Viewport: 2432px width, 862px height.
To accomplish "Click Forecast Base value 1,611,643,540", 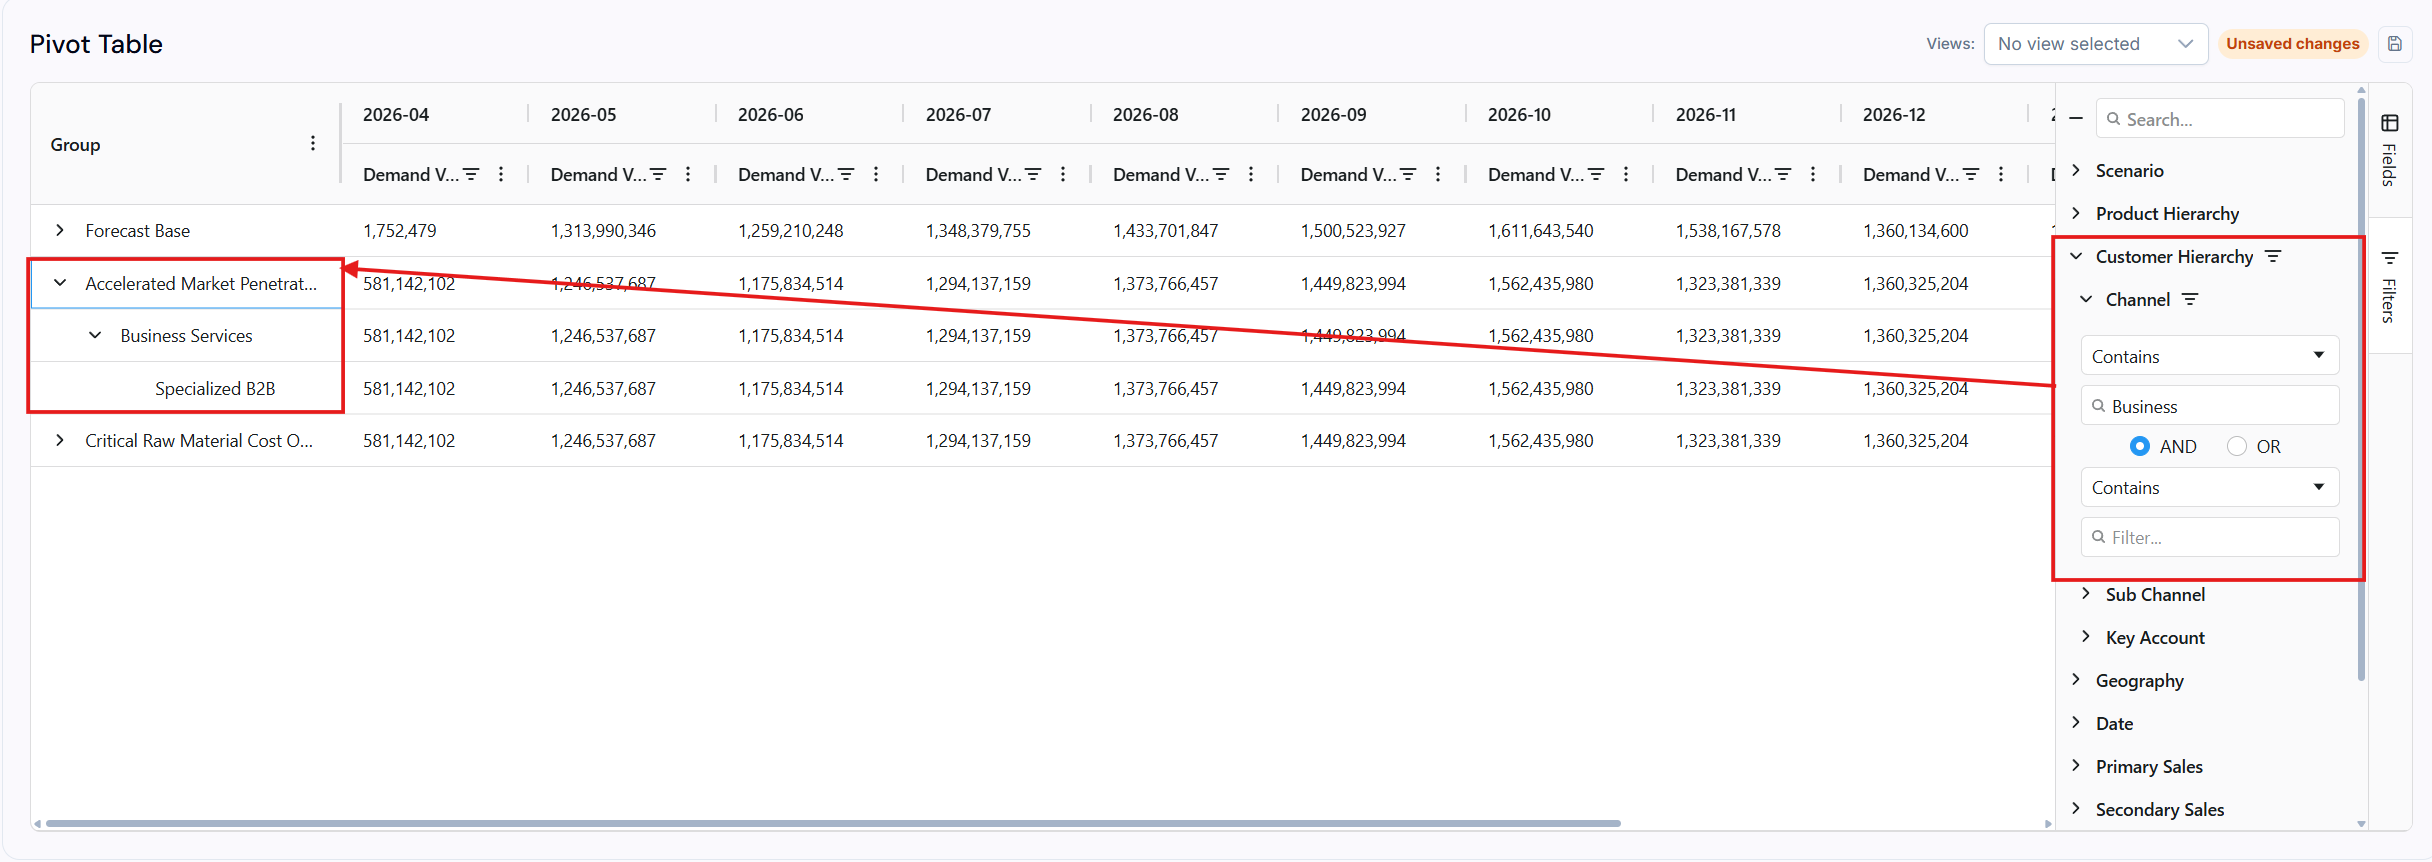I will click(1541, 230).
